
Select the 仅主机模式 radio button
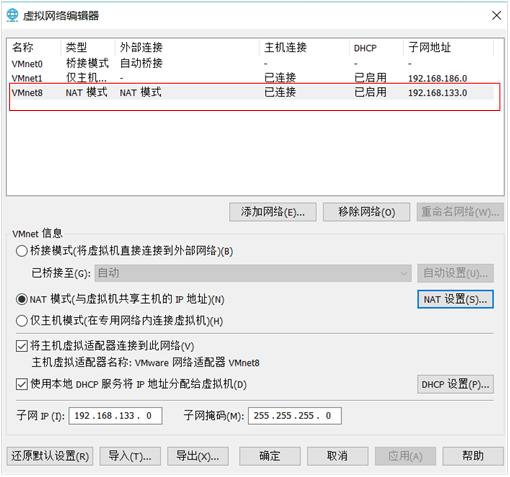click(x=22, y=321)
